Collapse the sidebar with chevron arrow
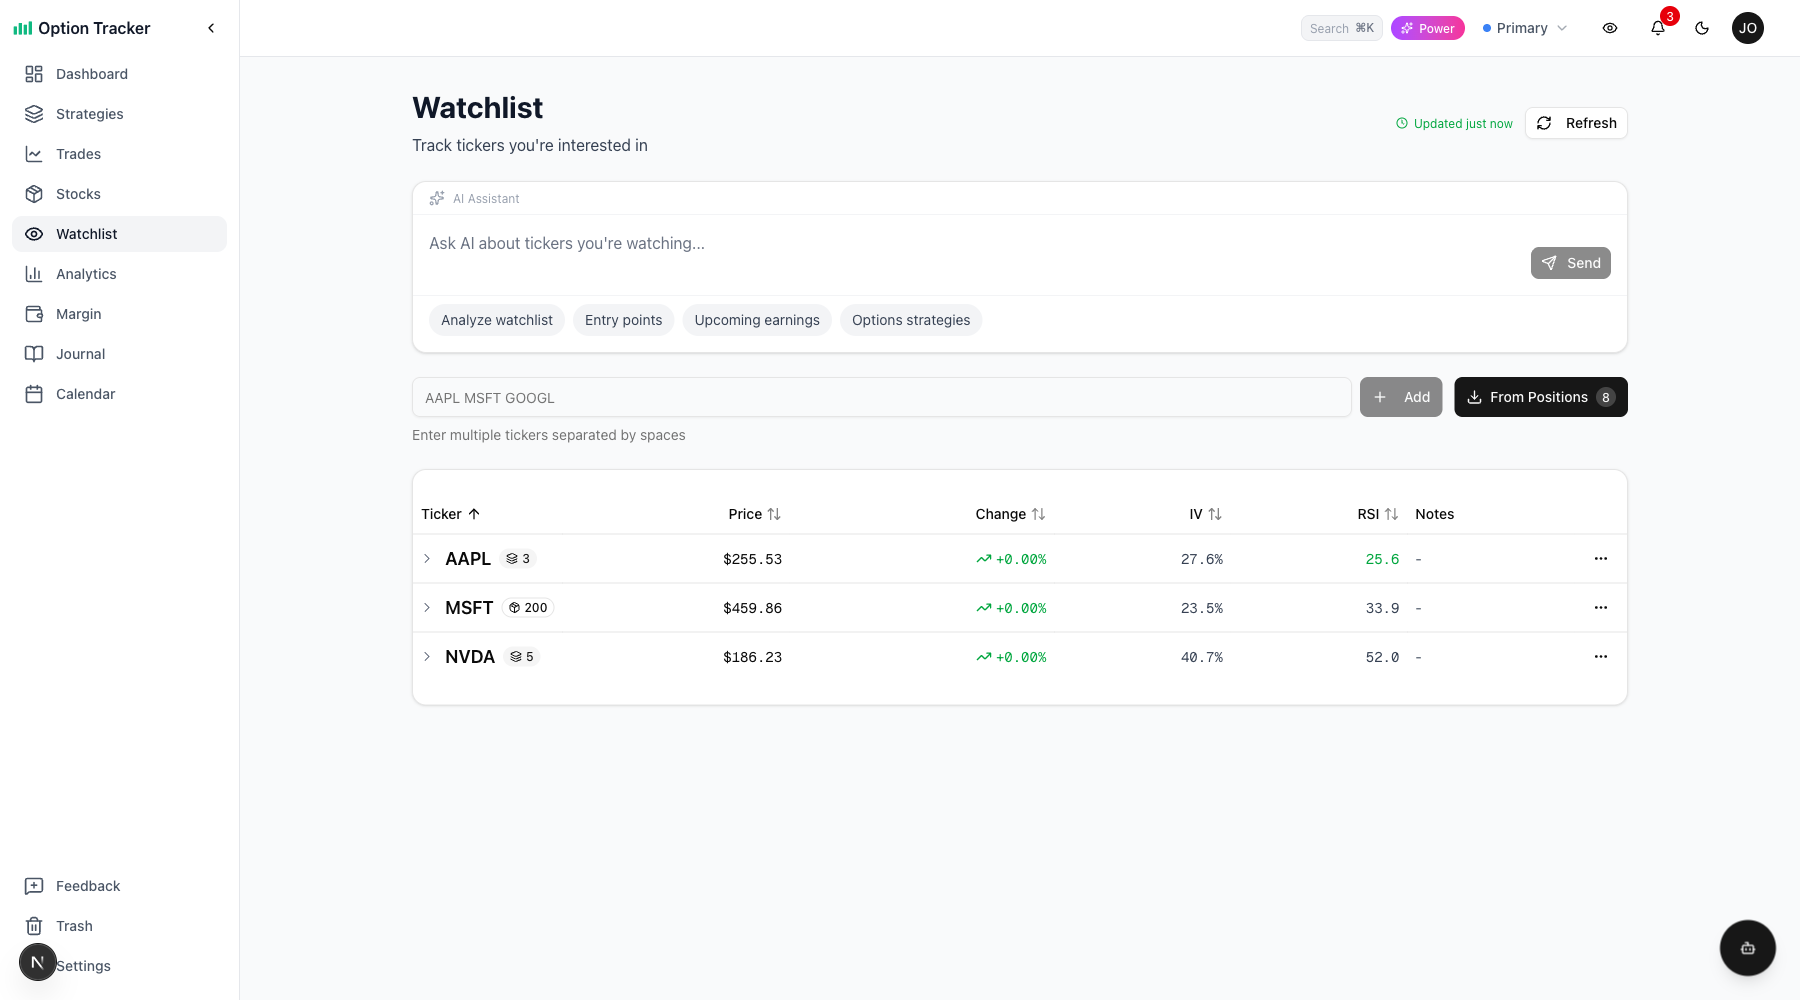Viewport: 1800px width, 1000px height. [x=211, y=28]
